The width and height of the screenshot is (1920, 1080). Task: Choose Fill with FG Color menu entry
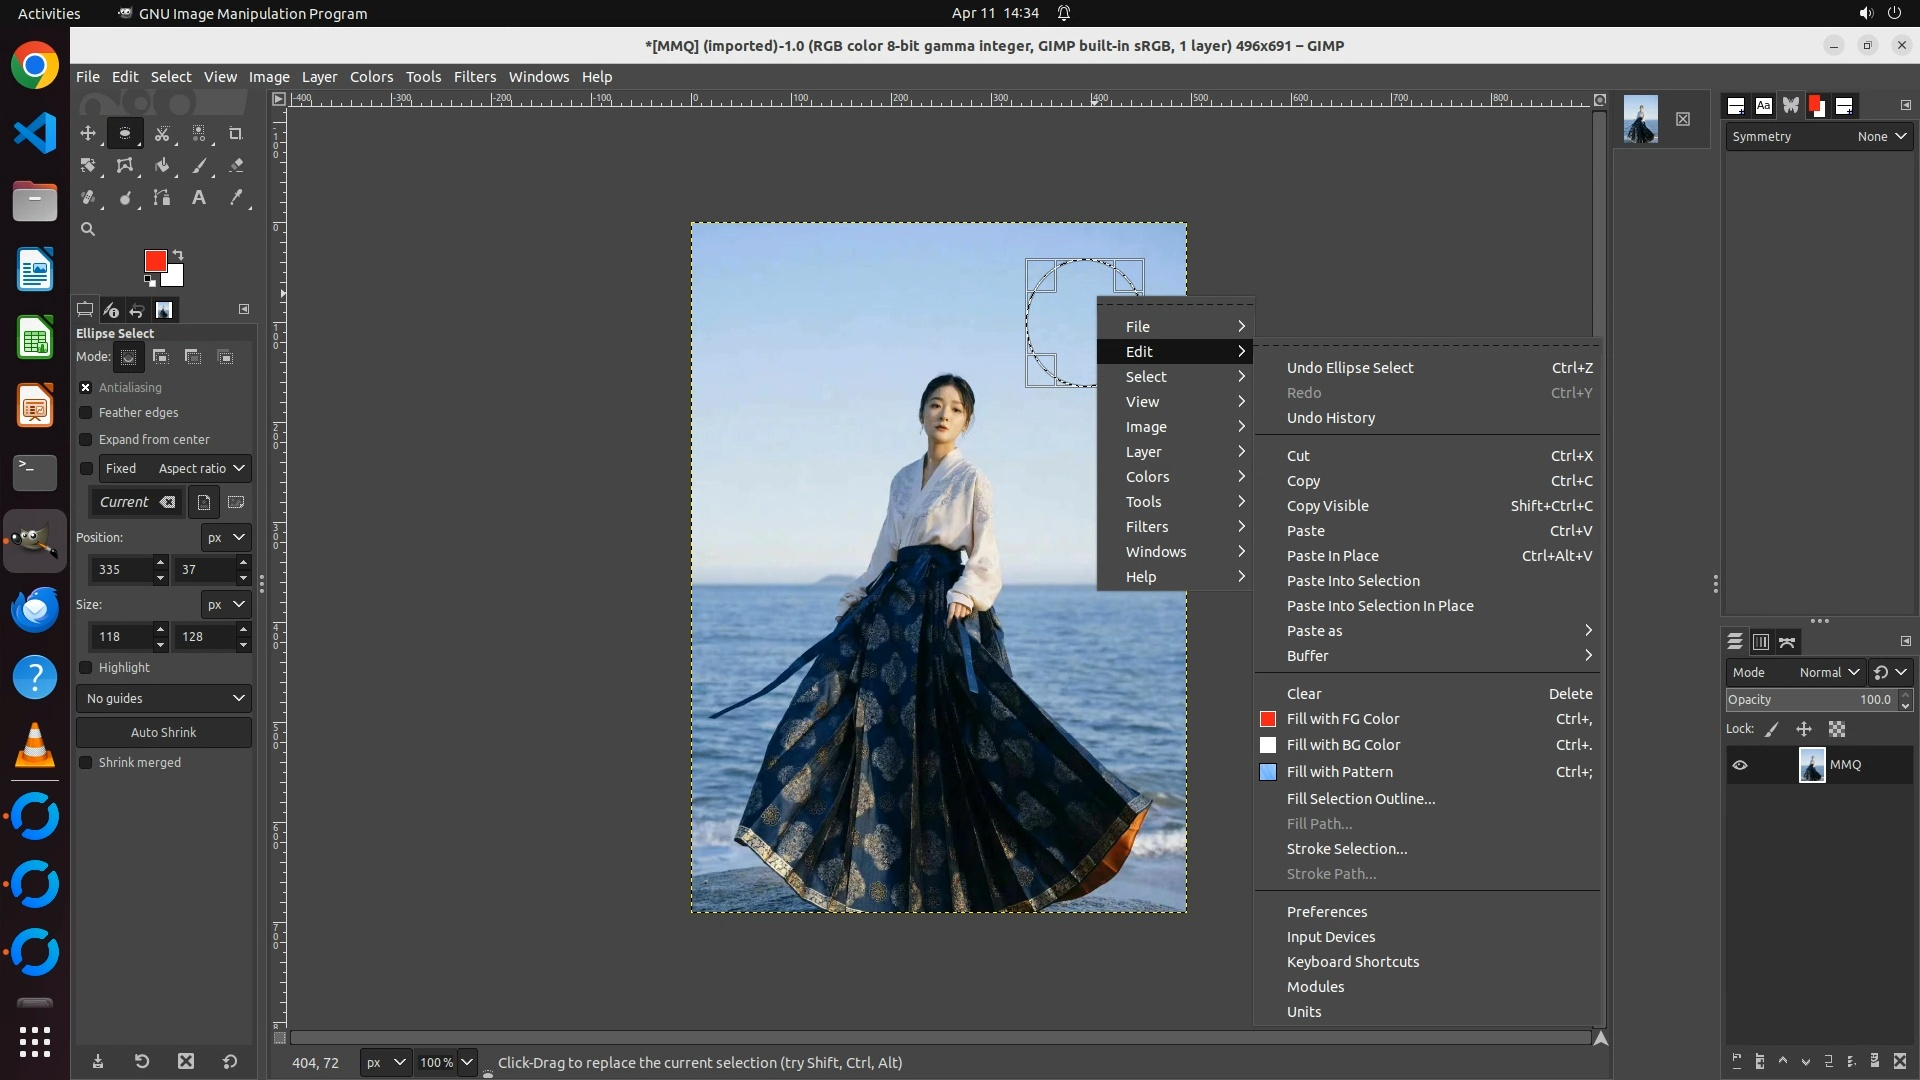(1342, 719)
